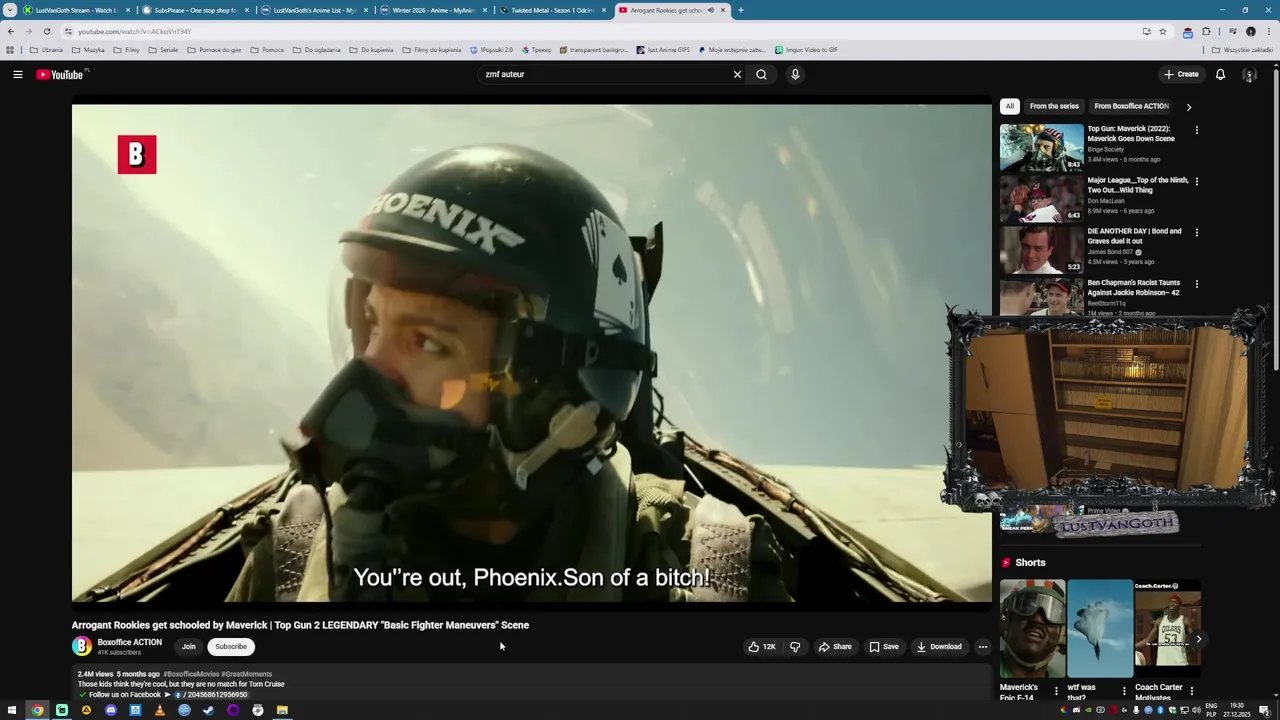The height and width of the screenshot is (720, 1280).
Task: Dislike the video with thumbs-down
Action: 795,646
